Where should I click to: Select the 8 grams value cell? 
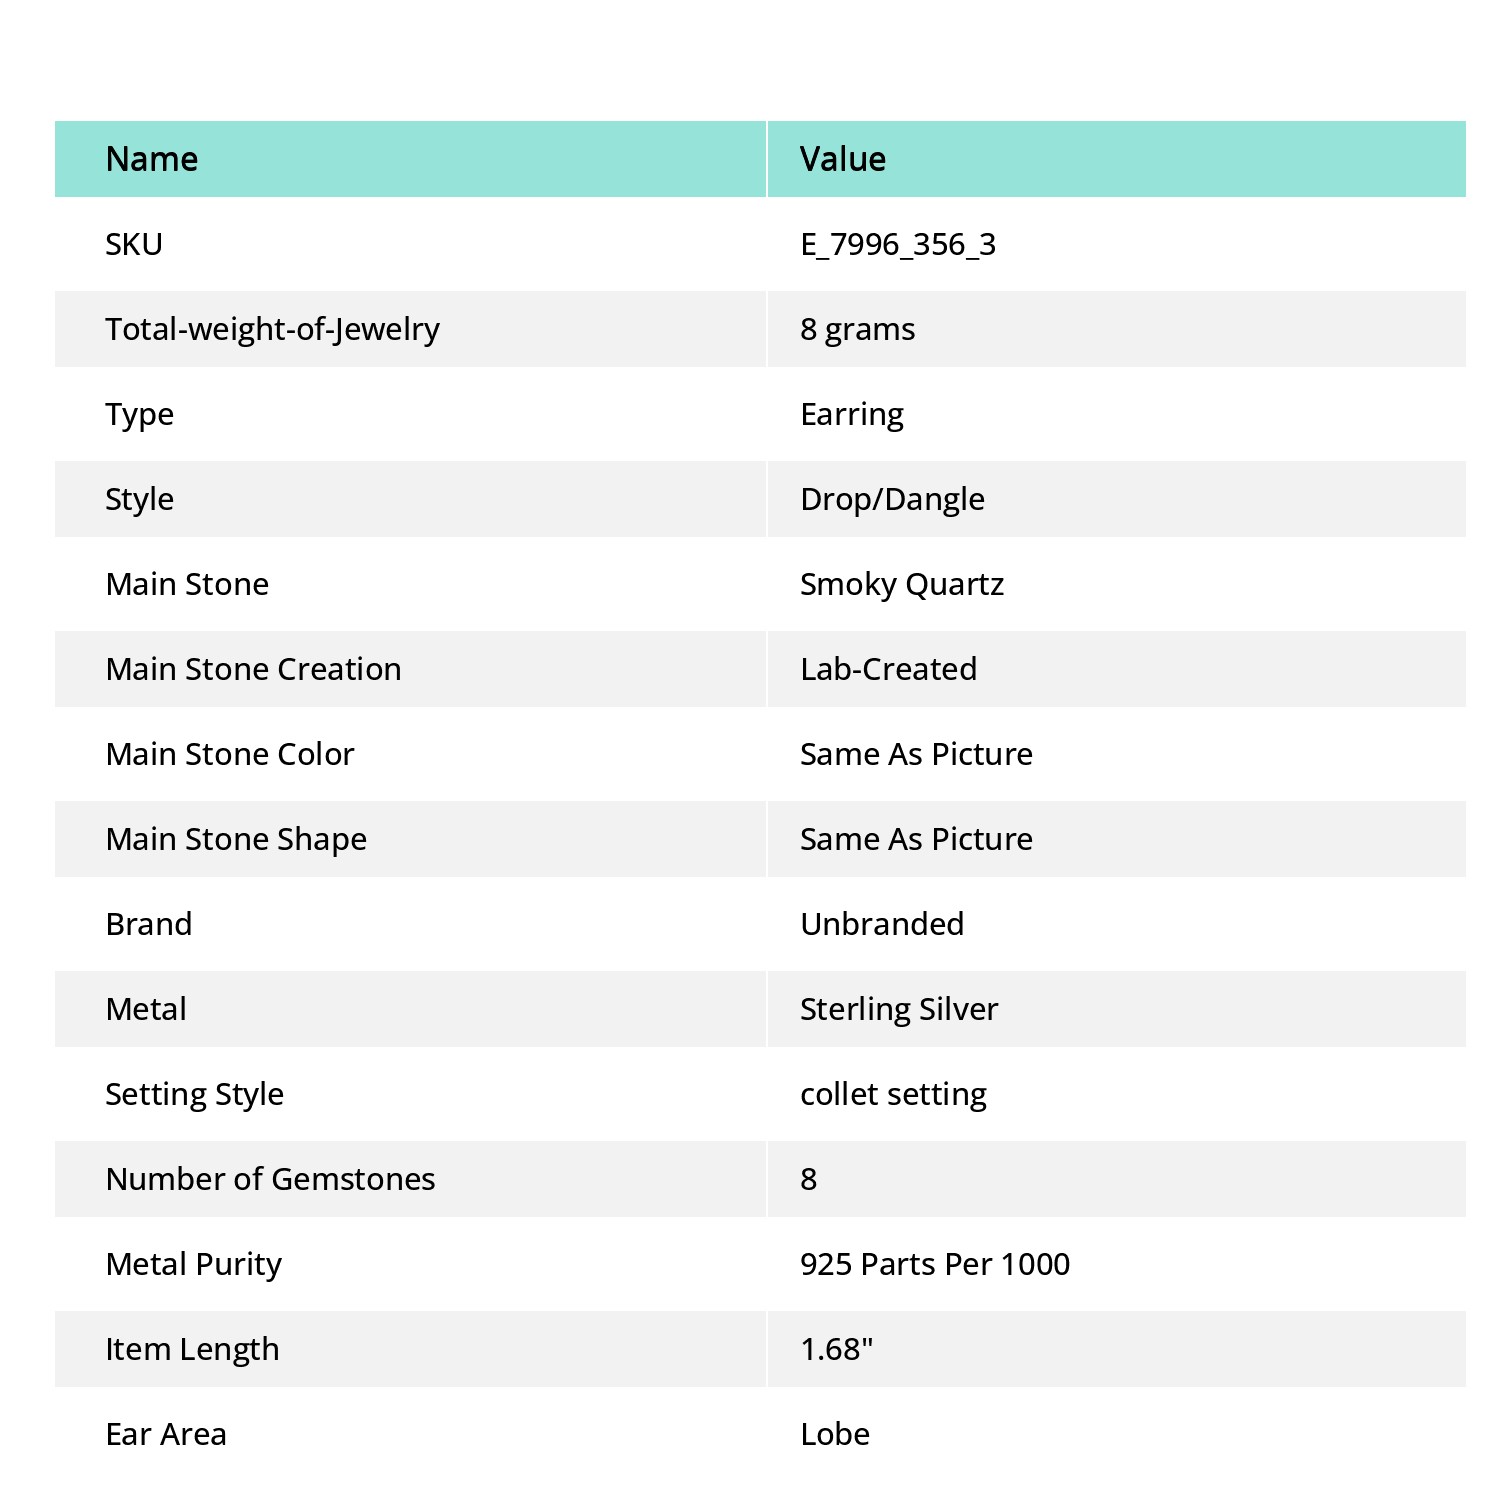pyautogui.click(x=1117, y=329)
